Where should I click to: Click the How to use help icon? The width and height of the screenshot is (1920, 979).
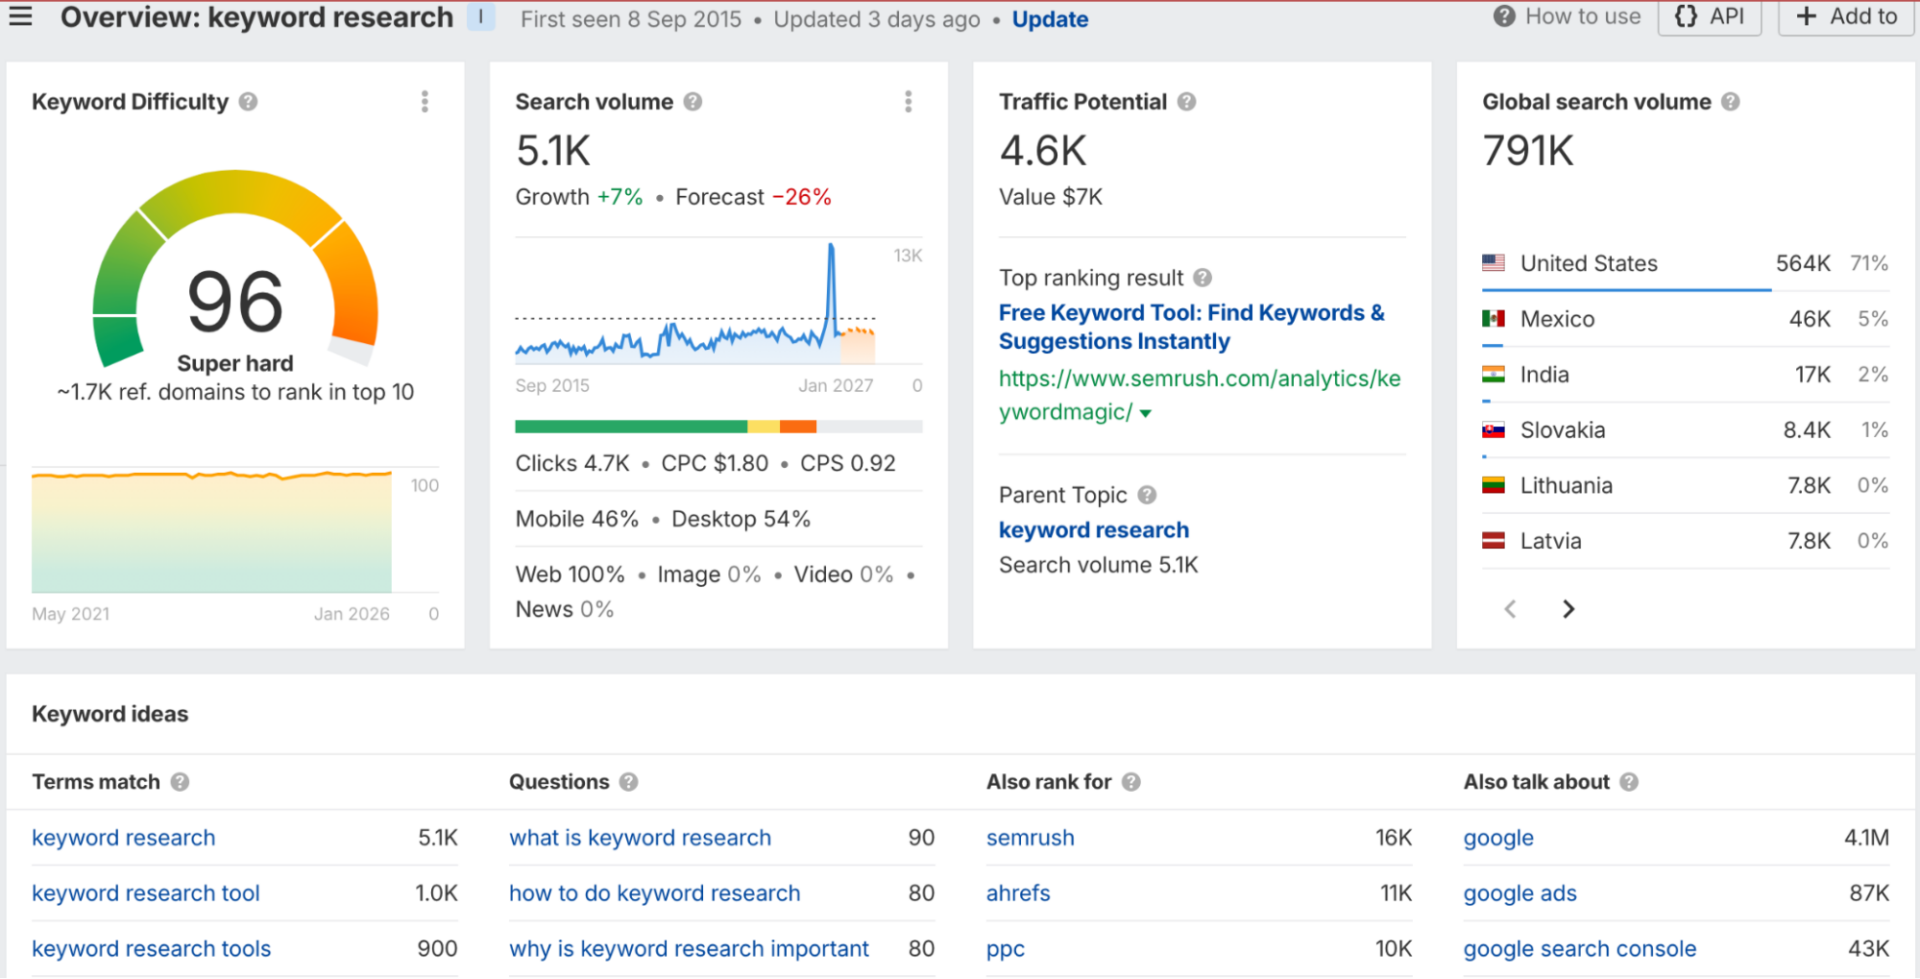[x=1503, y=16]
